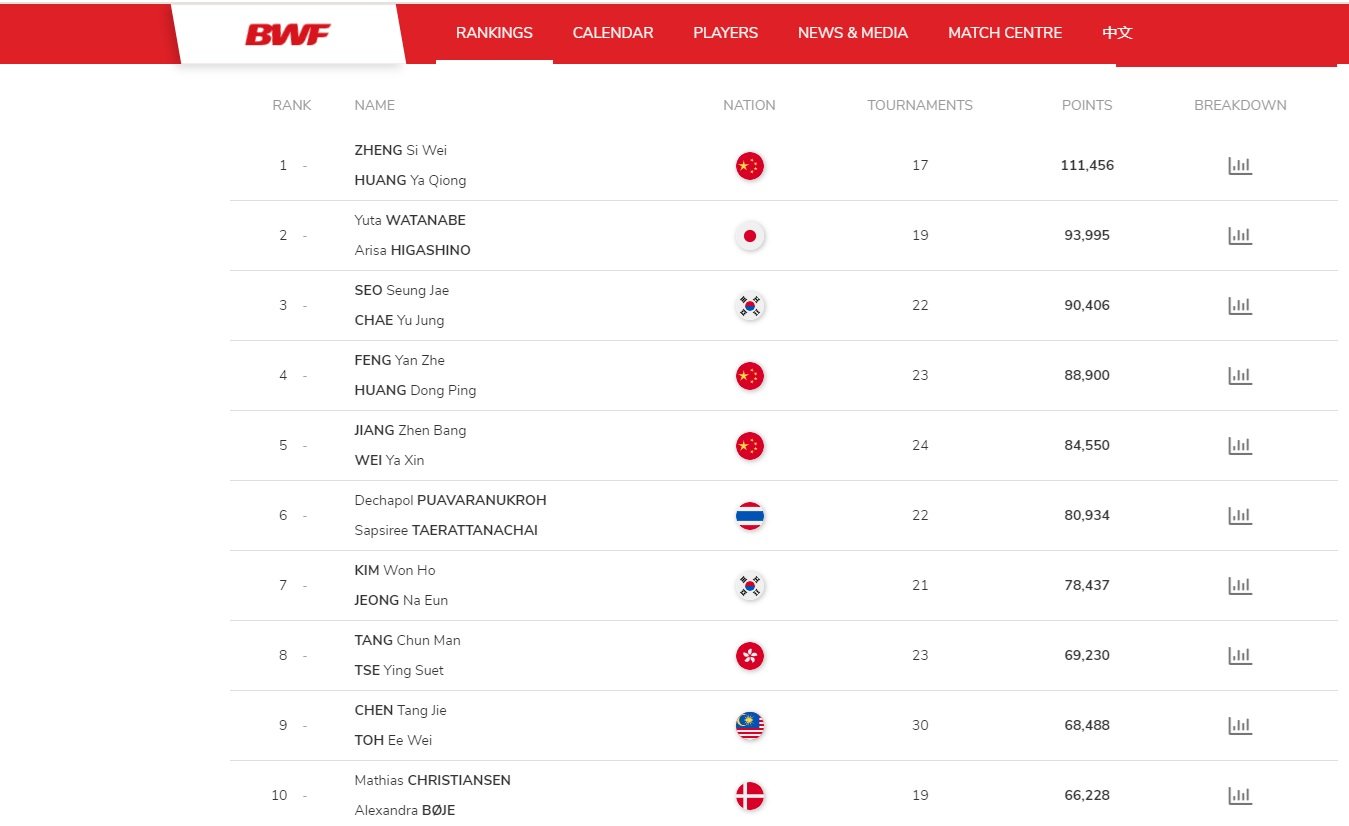The width and height of the screenshot is (1349, 826).
Task: Go to the Calendar menu item
Action: point(613,33)
